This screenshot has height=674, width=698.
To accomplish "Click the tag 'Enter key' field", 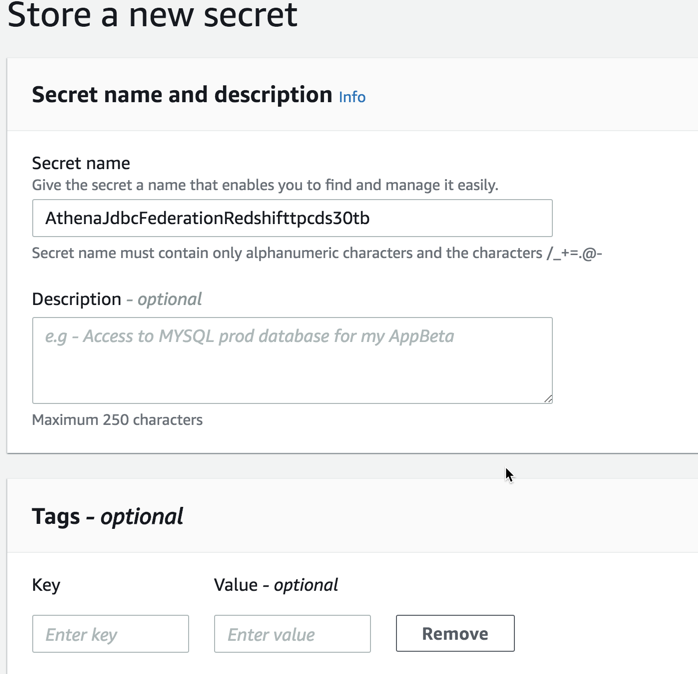I will tap(110, 634).
